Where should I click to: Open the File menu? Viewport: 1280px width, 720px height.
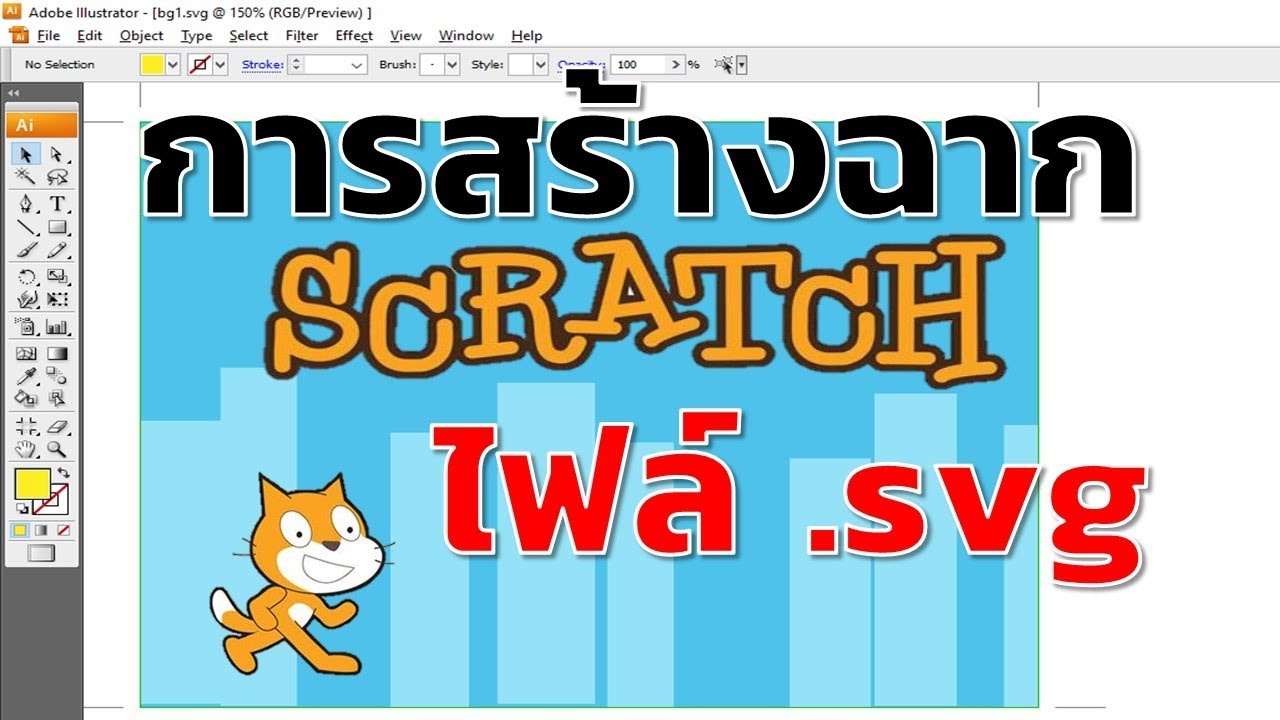tap(48, 35)
